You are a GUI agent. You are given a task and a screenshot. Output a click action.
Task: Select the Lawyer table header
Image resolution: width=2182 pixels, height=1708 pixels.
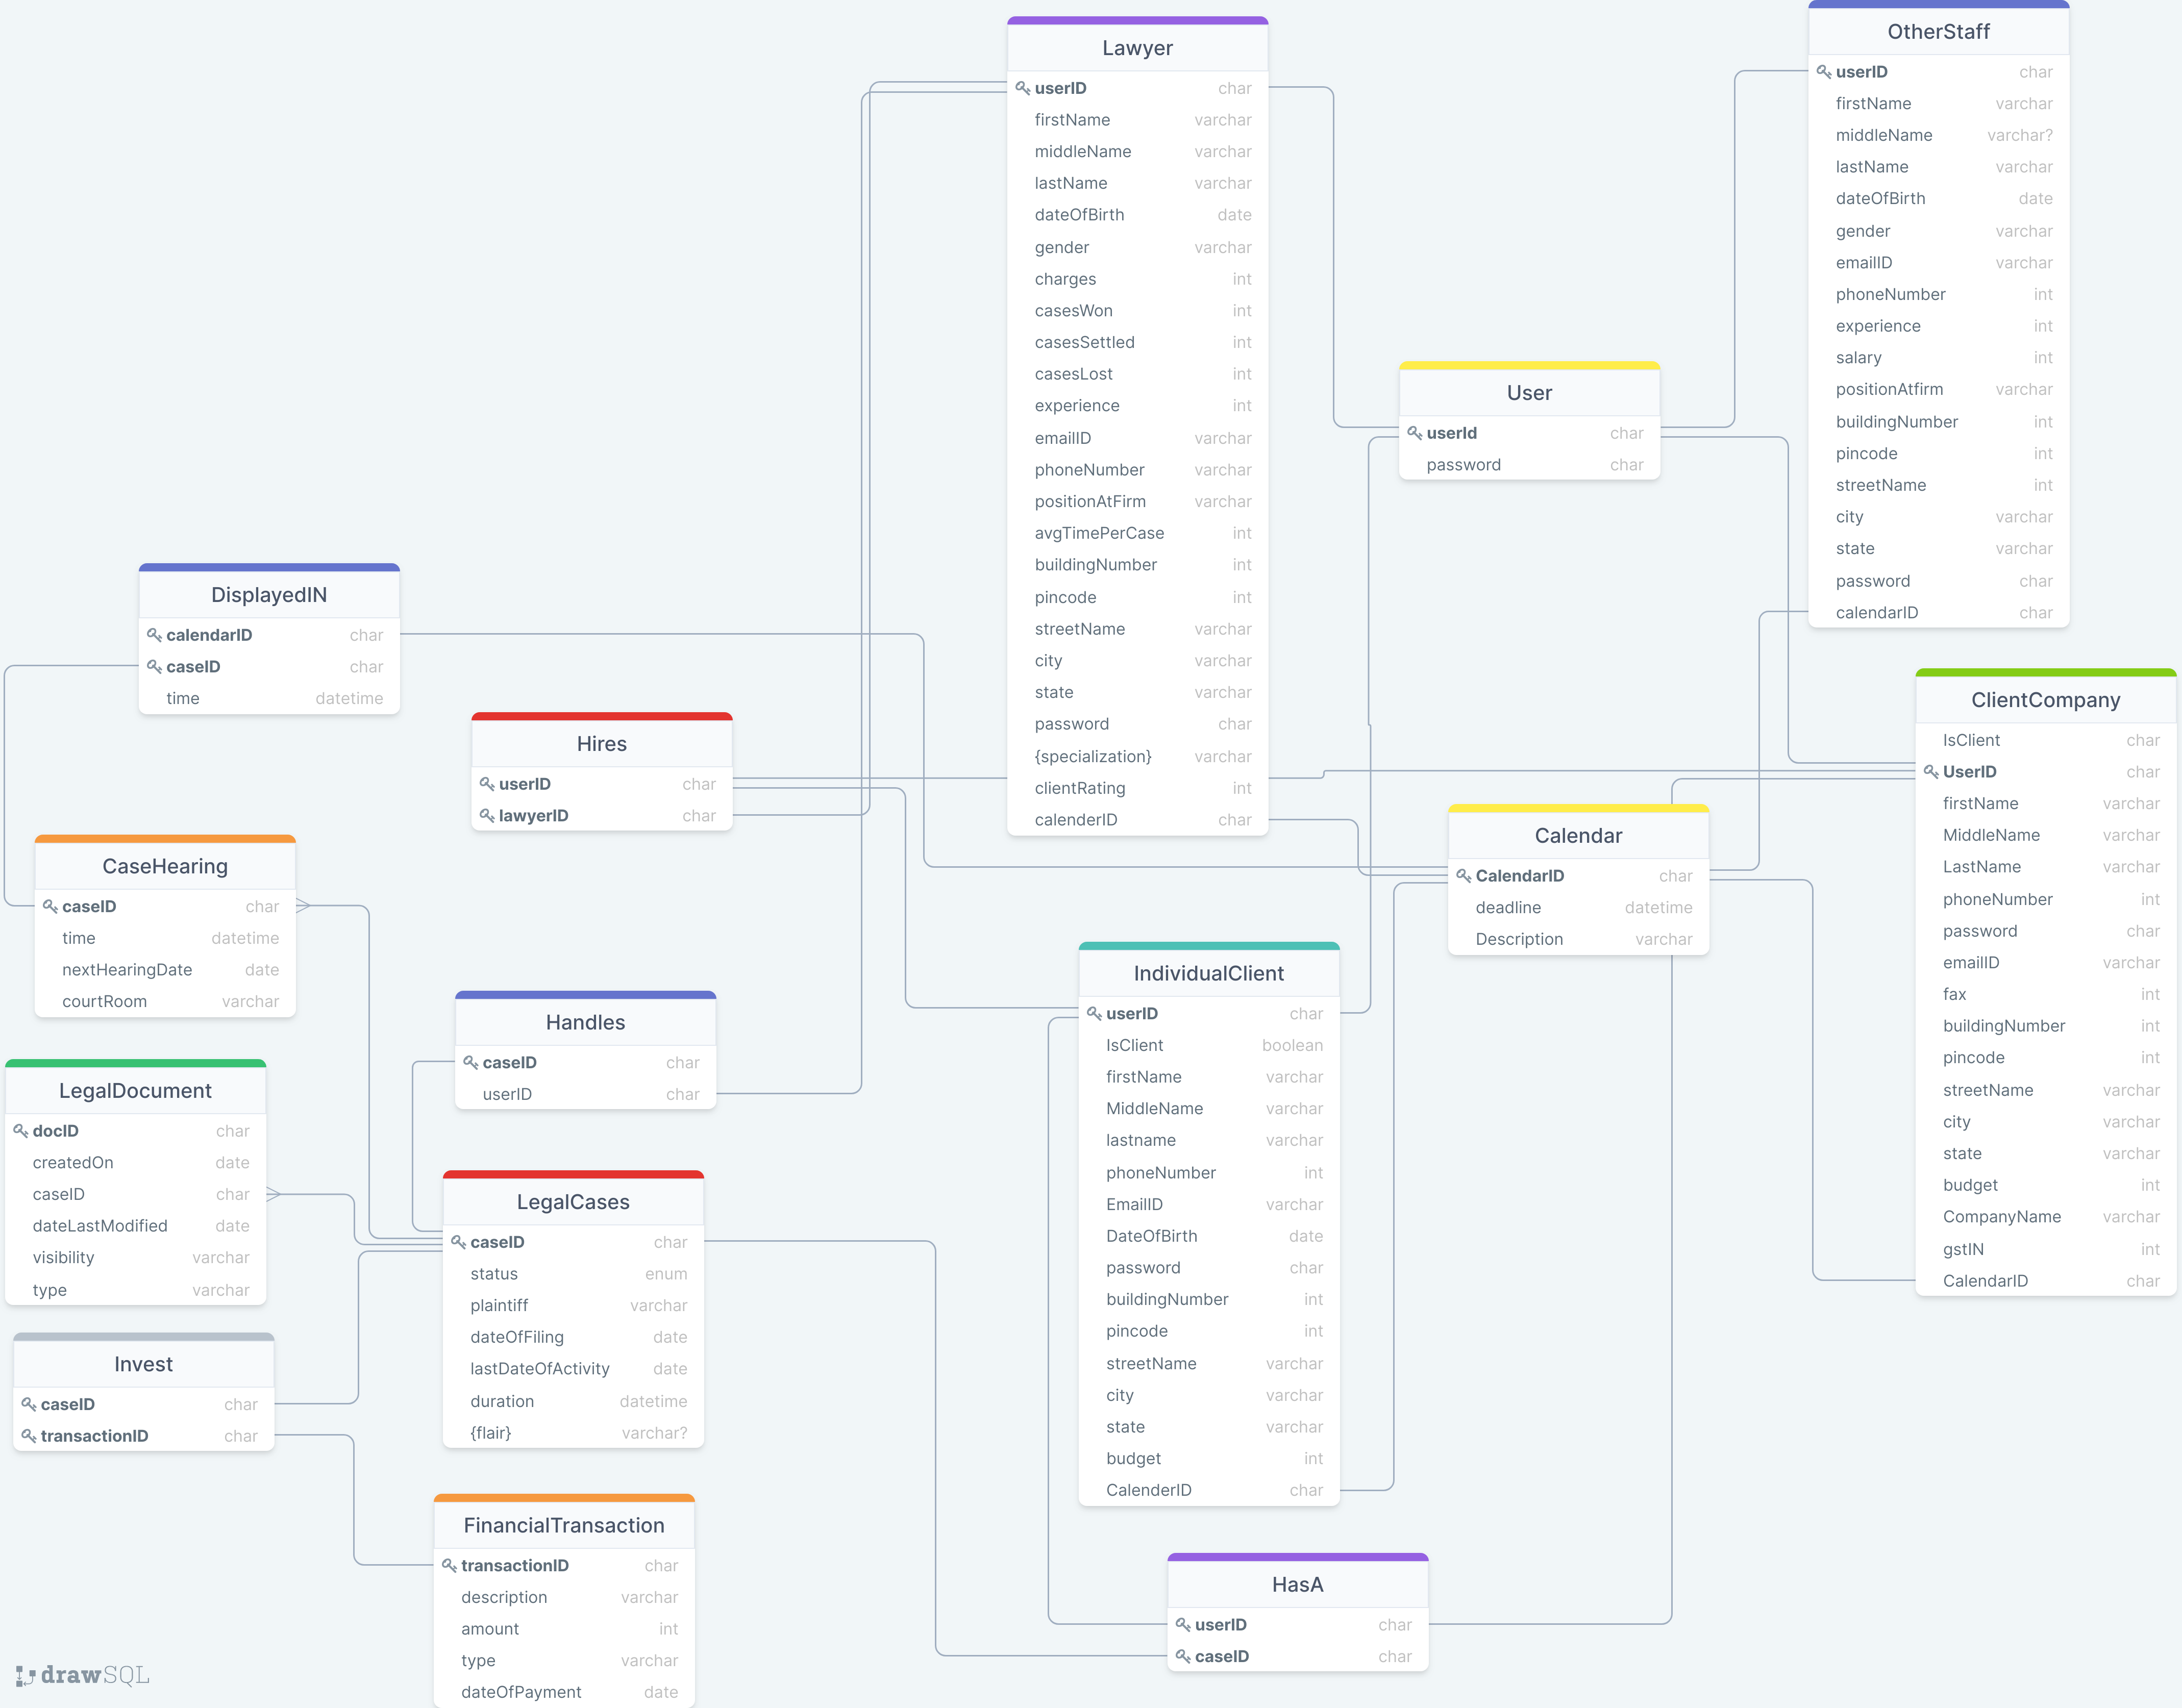[1137, 48]
